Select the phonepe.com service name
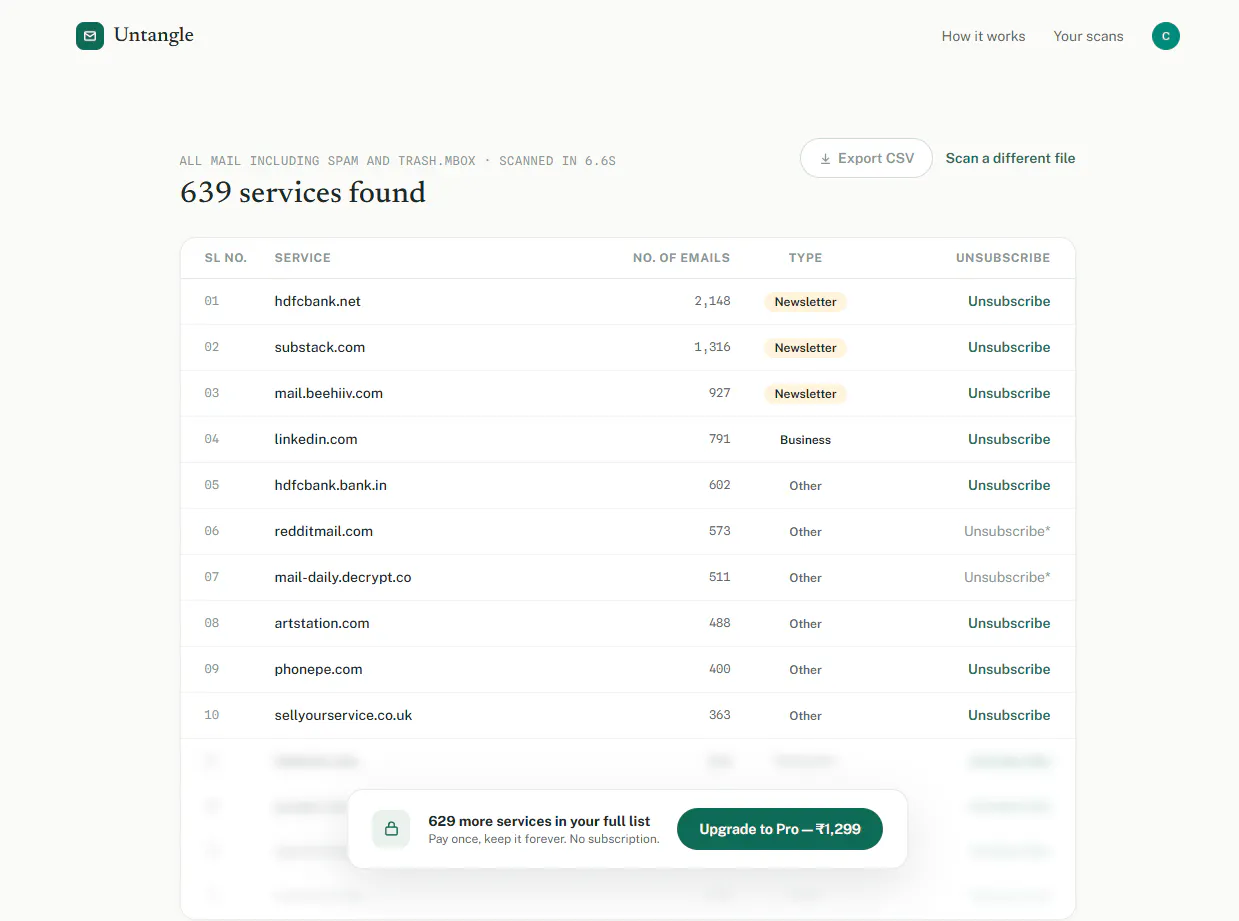 pyautogui.click(x=318, y=669)
